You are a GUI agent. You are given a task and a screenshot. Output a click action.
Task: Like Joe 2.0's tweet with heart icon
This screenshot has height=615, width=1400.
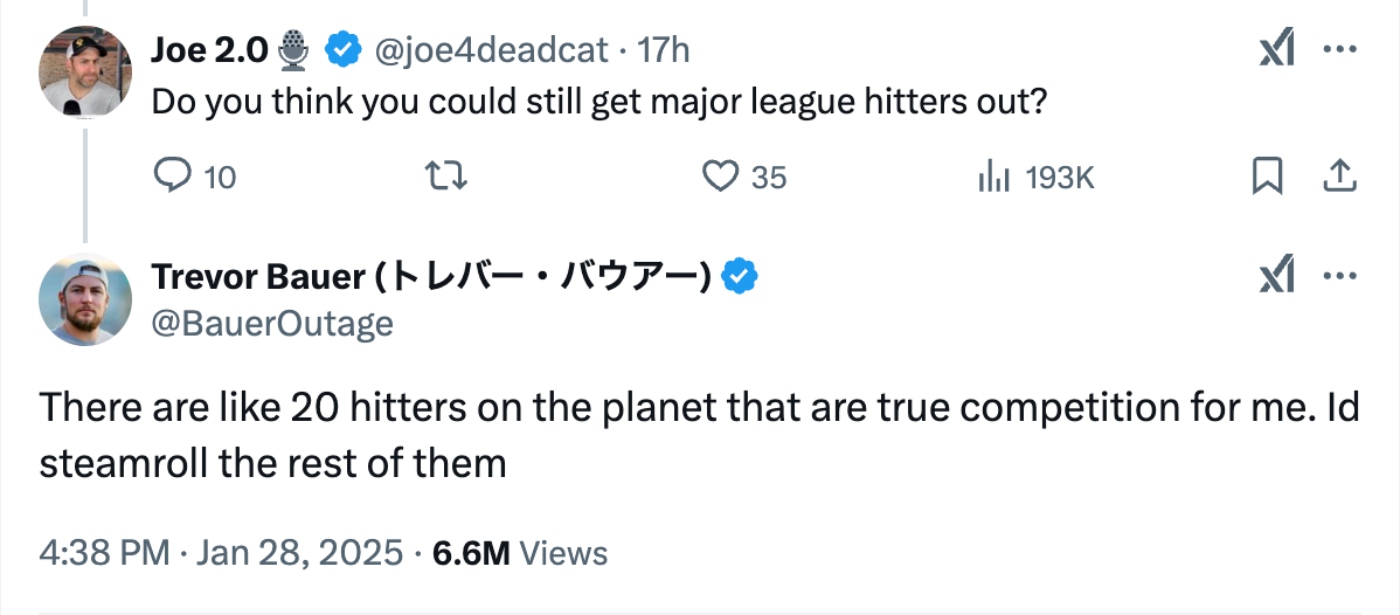pyautogui.click(x=719, y=177)
